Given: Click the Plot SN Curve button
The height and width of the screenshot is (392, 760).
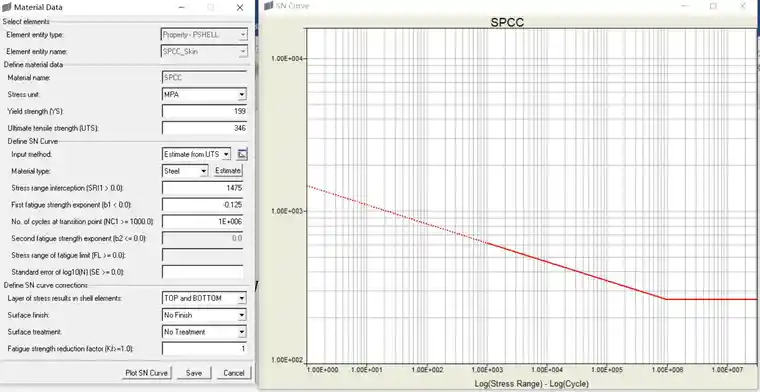Looking at the screenshot, I should click(146, 373).
